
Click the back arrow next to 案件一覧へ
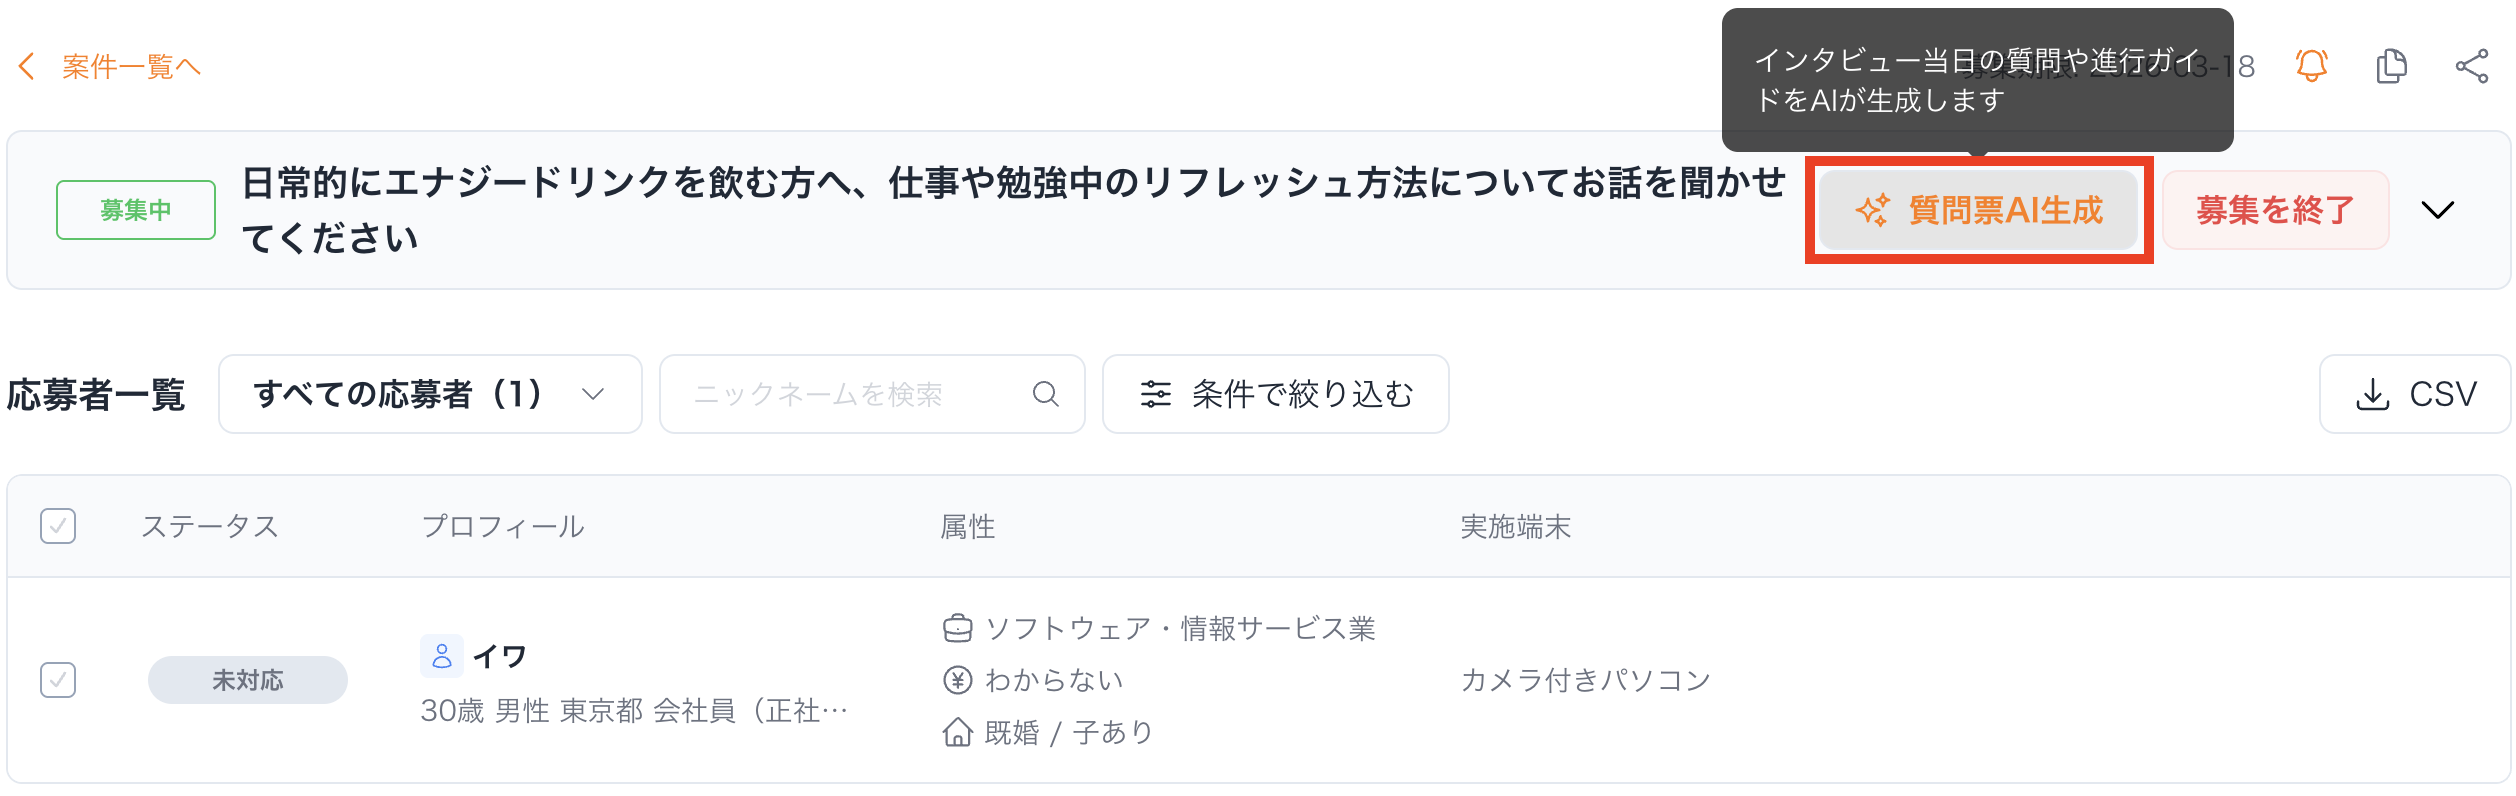pos(27,66)
